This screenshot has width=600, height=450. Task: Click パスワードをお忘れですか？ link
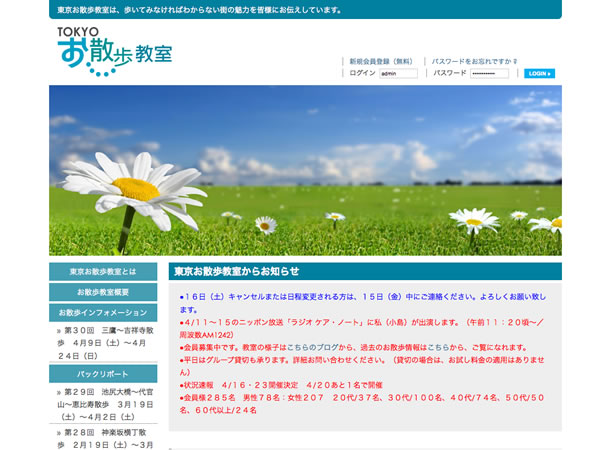(x=474, y=61)
